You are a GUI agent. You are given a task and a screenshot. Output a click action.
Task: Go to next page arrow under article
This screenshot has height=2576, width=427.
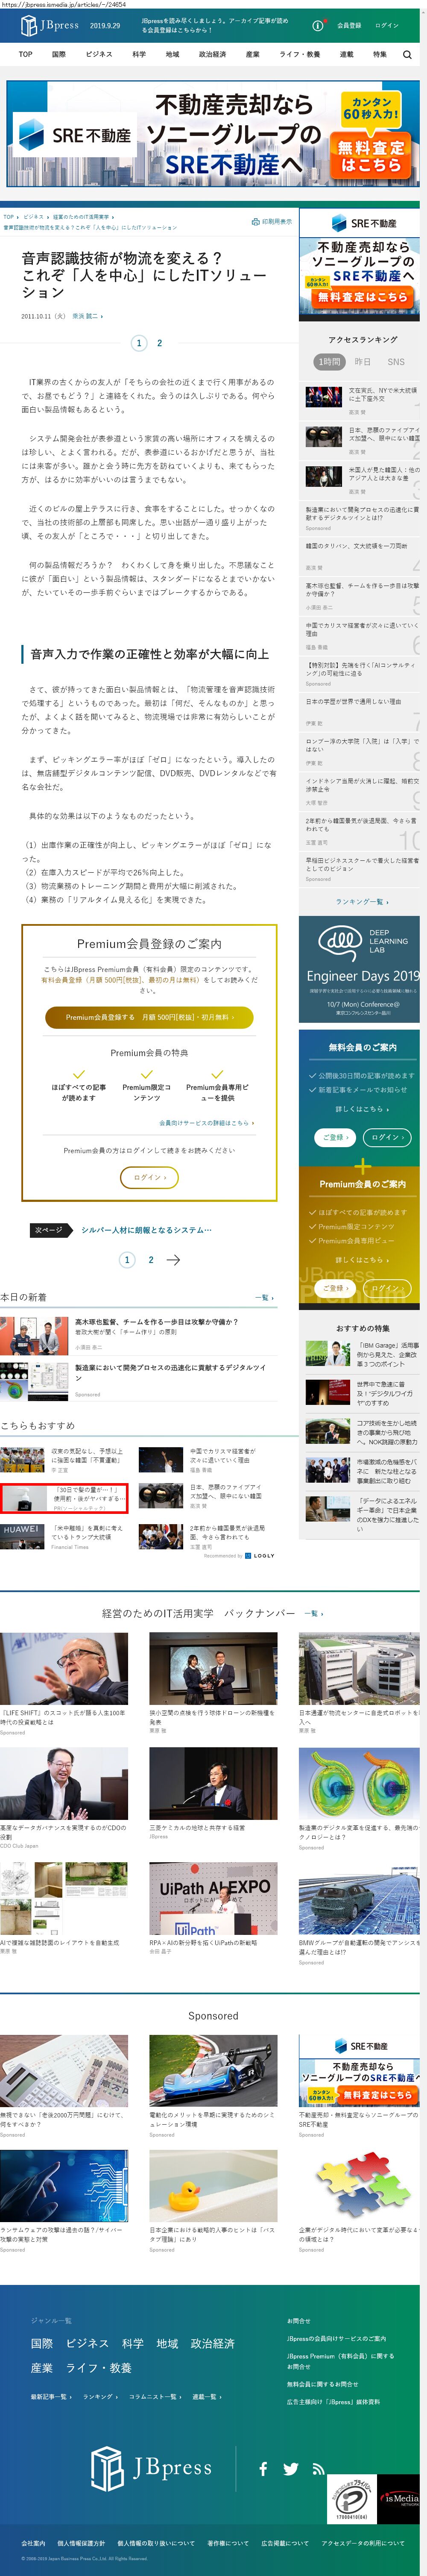pyautogui.click(x=173, y=1260)
